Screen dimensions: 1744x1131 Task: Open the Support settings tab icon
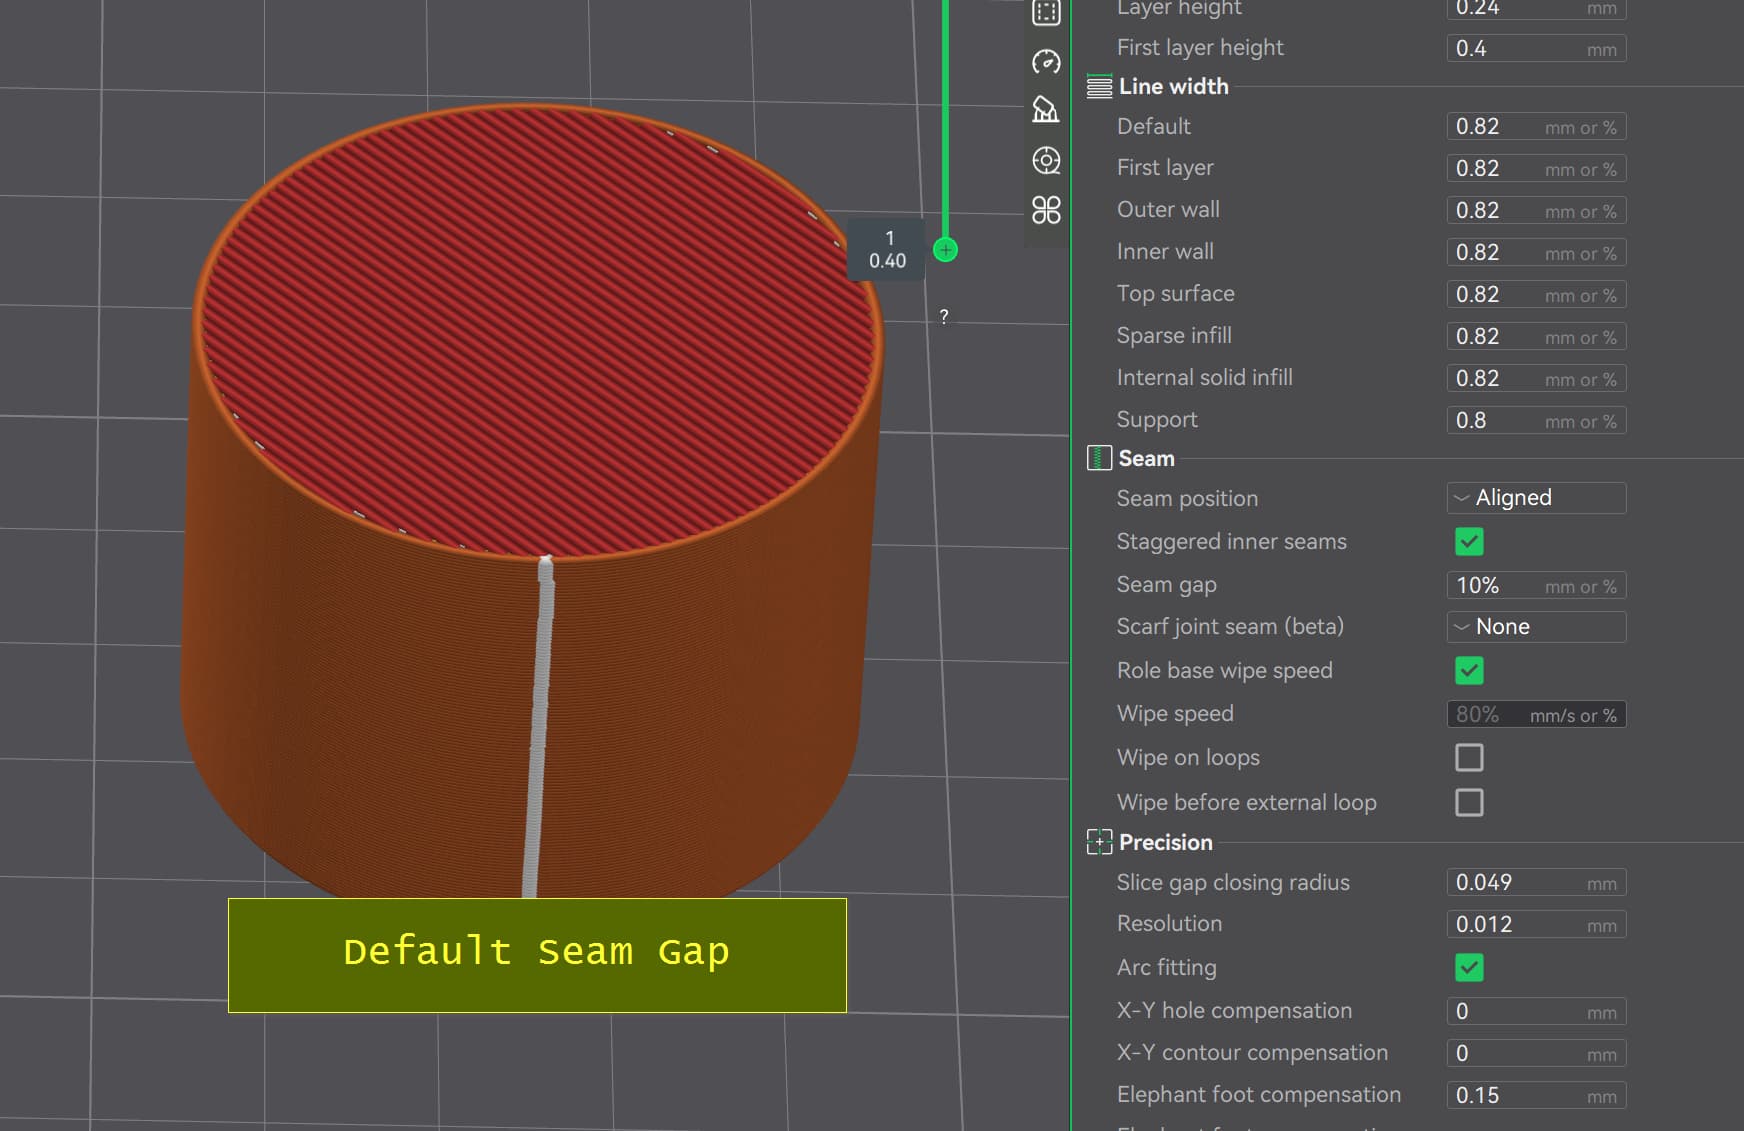coord(1046,110)
